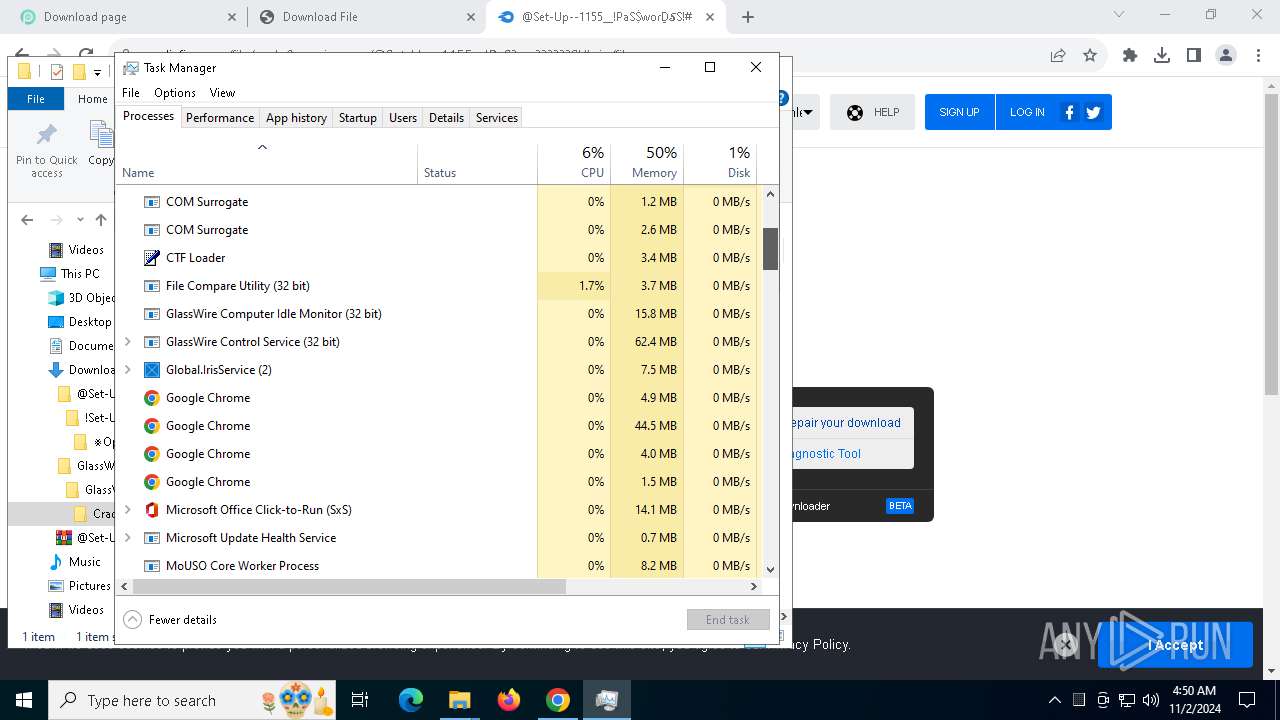Toggle Chrome side panel icon
Image resolution: width=1280 pixels, height=720 pixels.
(x=1194, y=56)
